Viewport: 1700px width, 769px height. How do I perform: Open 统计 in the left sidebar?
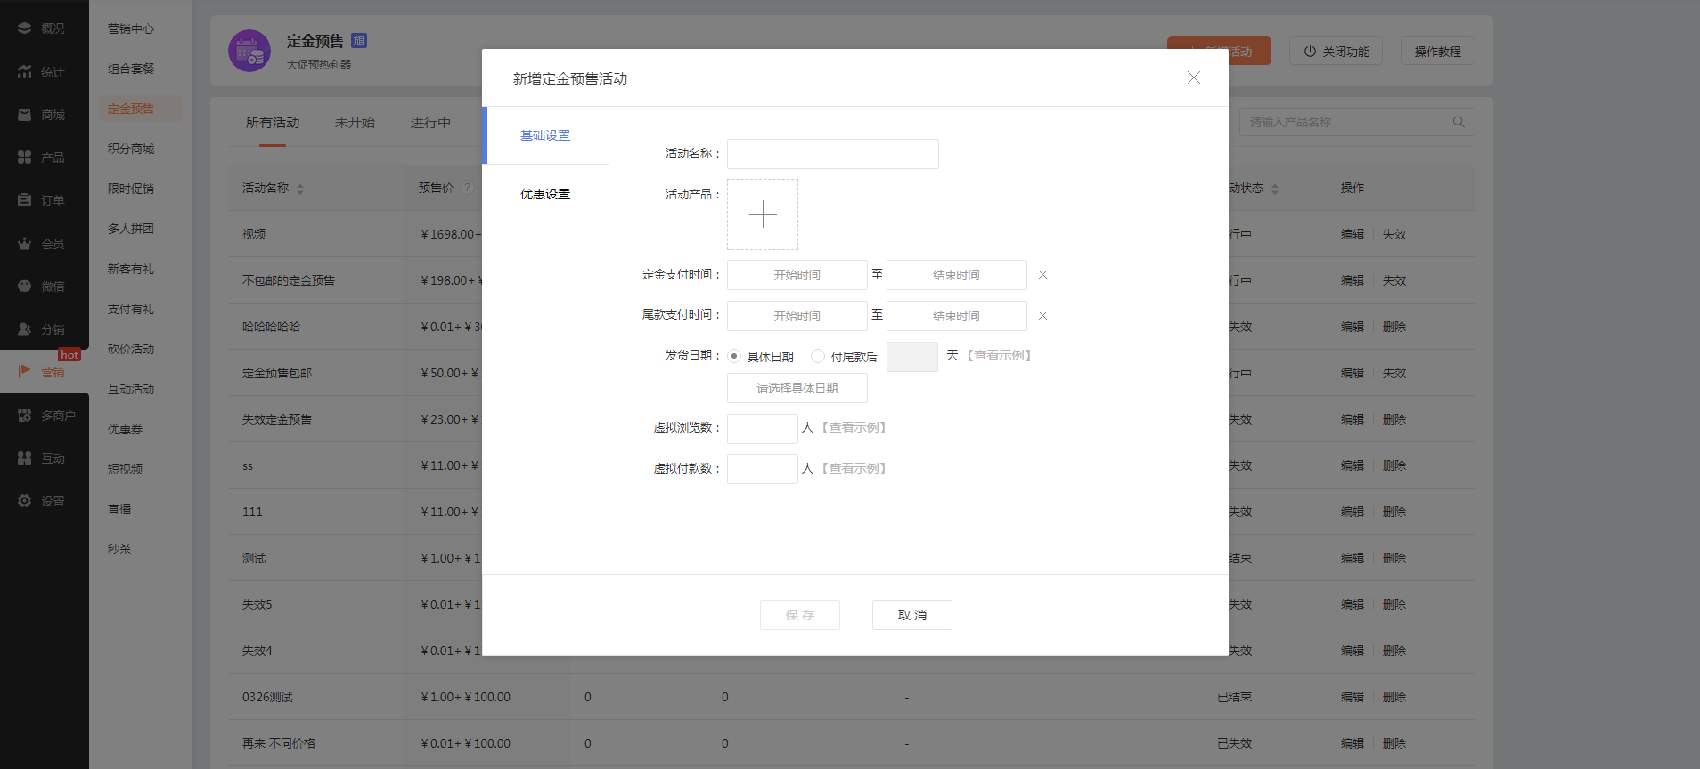[44, 72]
